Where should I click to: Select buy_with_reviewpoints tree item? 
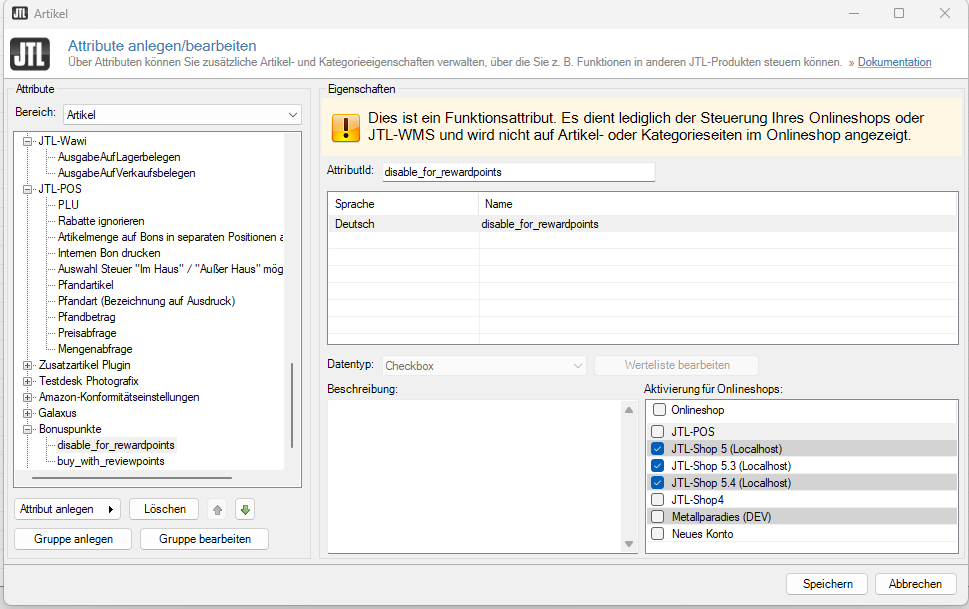111,461
